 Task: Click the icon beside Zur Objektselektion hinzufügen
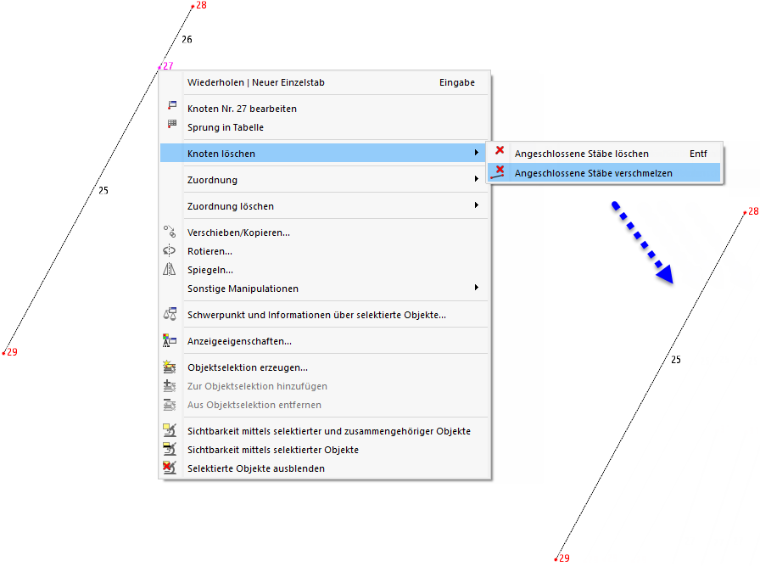[x=170, y=386]
